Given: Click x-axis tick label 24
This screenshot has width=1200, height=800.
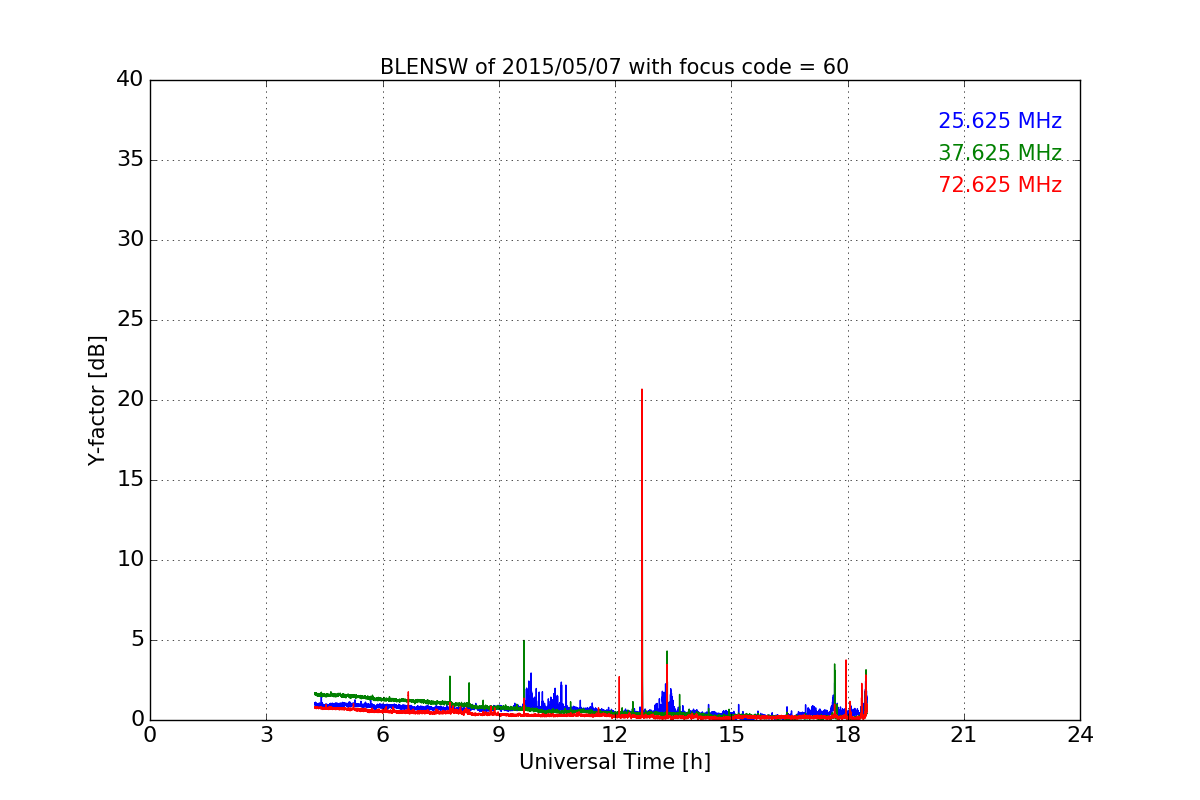Looking at the screenshot, I should coord(1080,735).
